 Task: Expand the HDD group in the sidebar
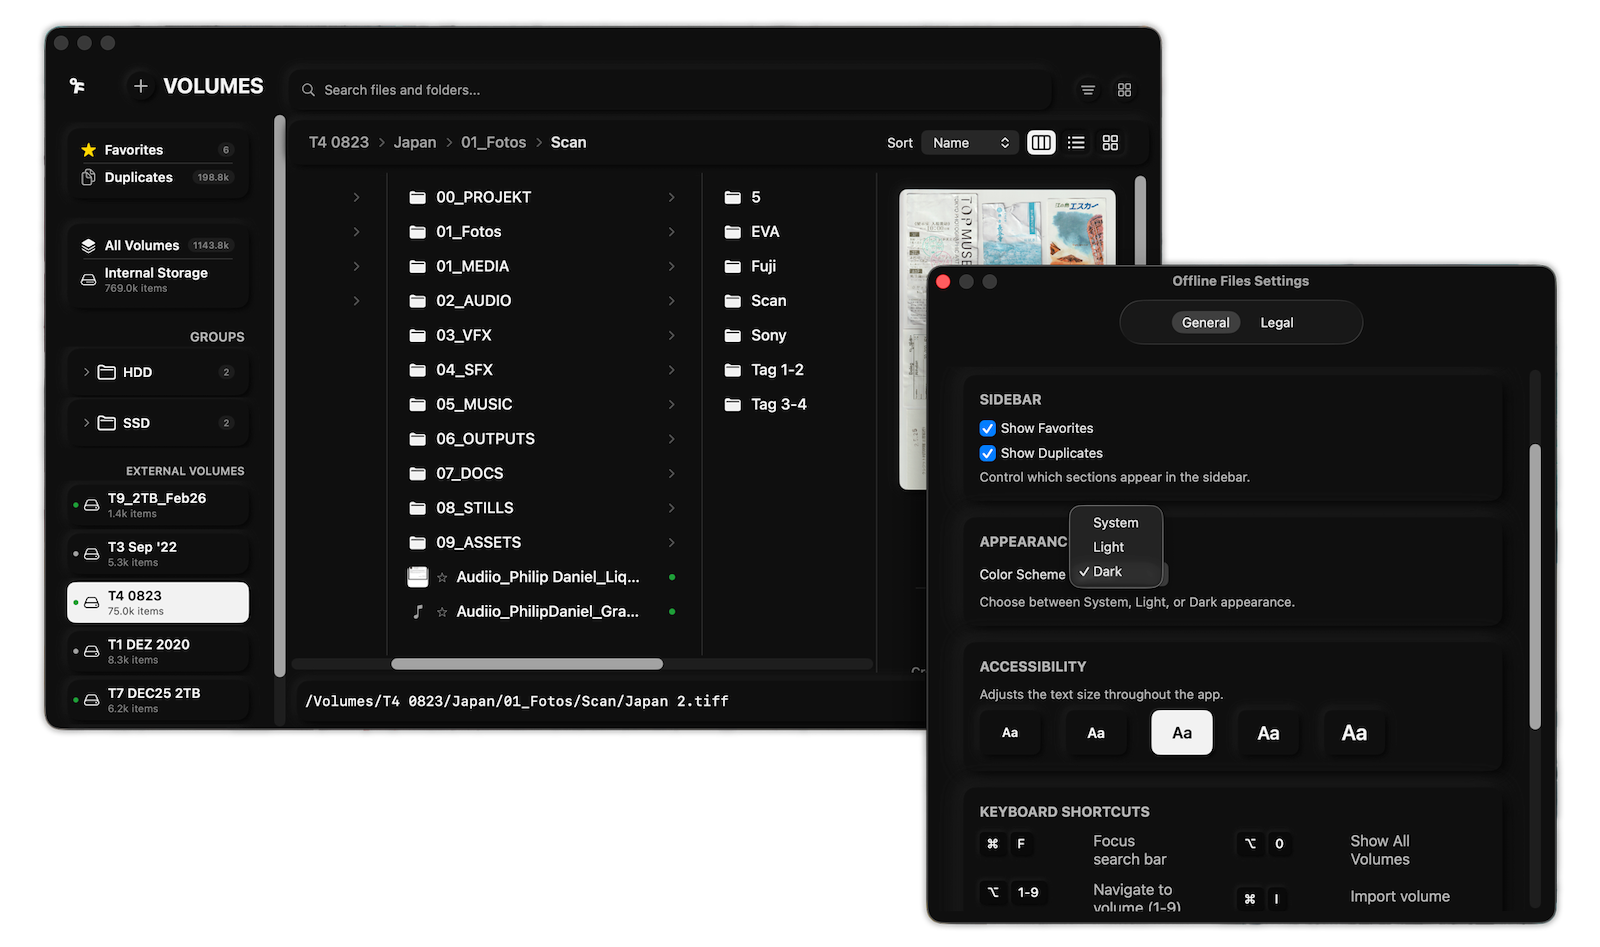(x=86, y=372)
